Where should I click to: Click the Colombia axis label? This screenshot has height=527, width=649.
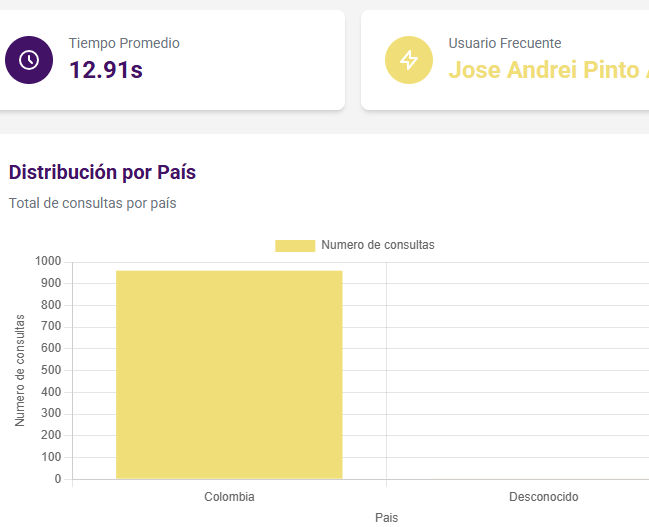point(229,497)
